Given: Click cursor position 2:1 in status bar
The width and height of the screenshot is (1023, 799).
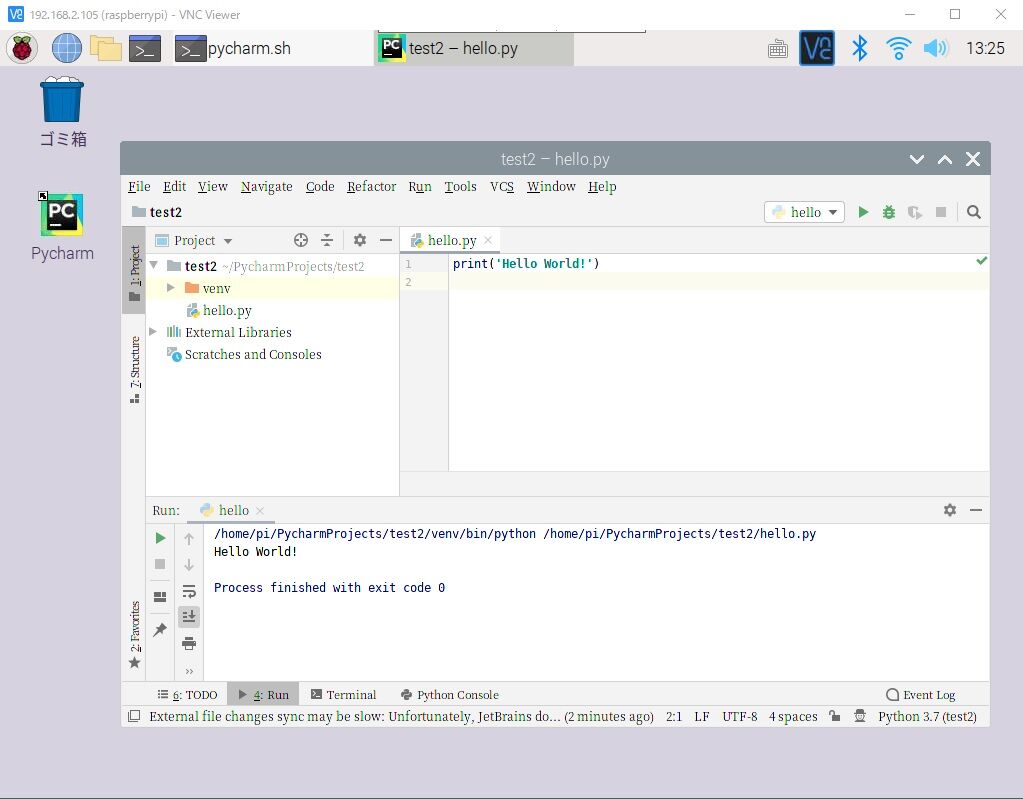Looking at the screenshot, I should pyautogui.click(x=674, y=716).
